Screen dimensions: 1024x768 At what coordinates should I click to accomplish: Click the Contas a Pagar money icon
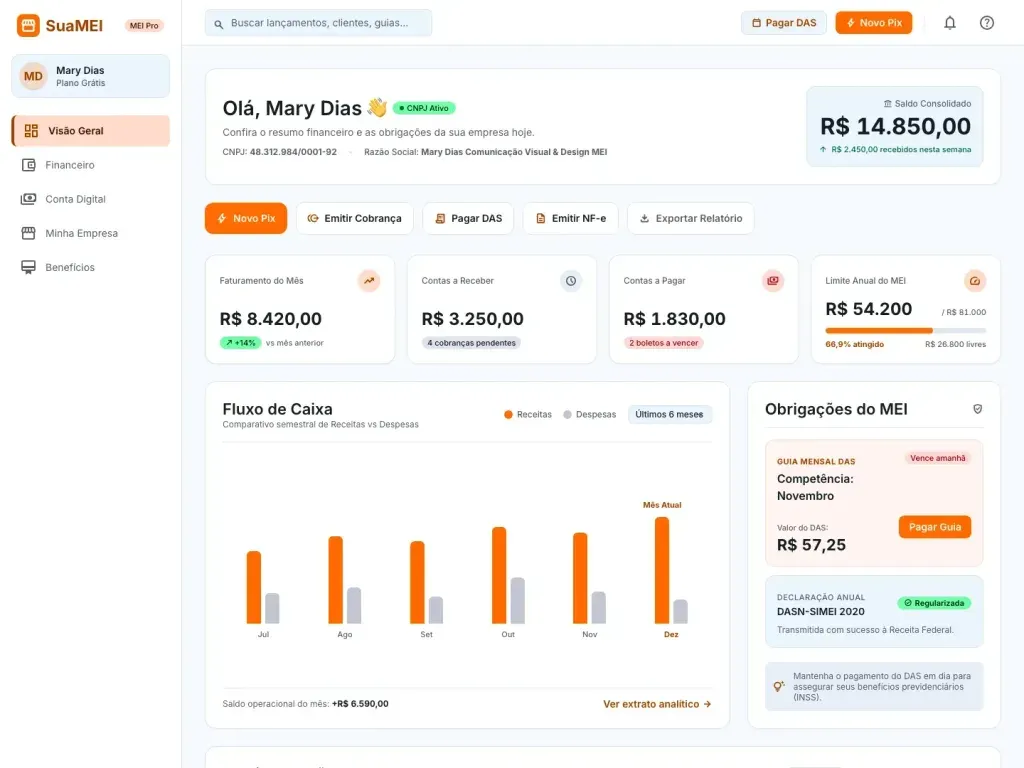point(773,281)
